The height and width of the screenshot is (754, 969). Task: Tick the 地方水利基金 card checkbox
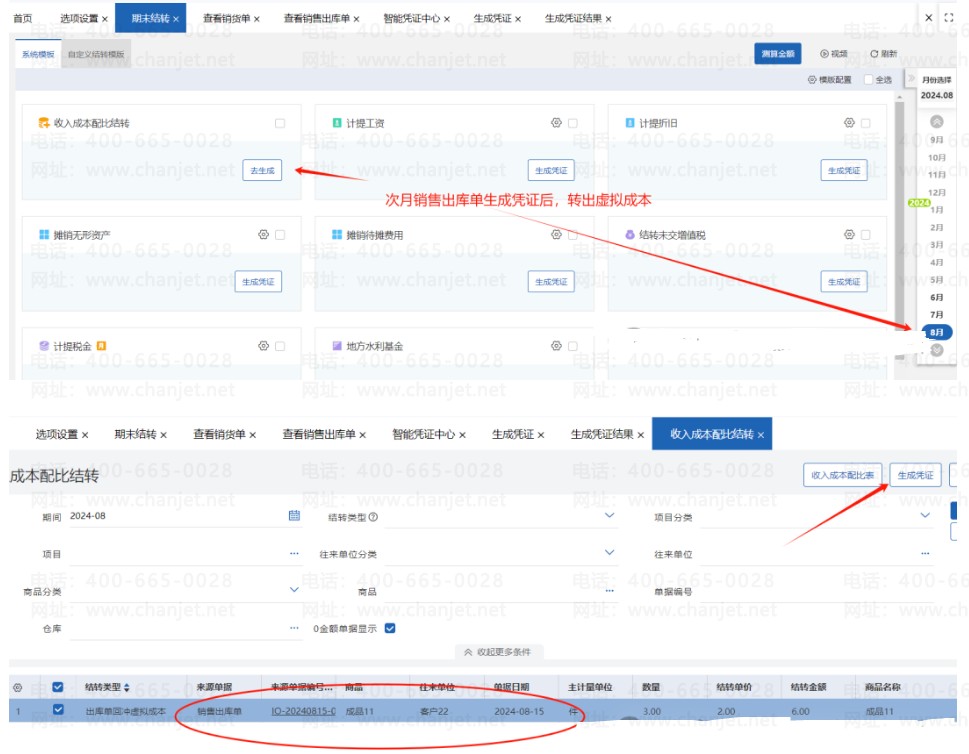coord(573,346)
